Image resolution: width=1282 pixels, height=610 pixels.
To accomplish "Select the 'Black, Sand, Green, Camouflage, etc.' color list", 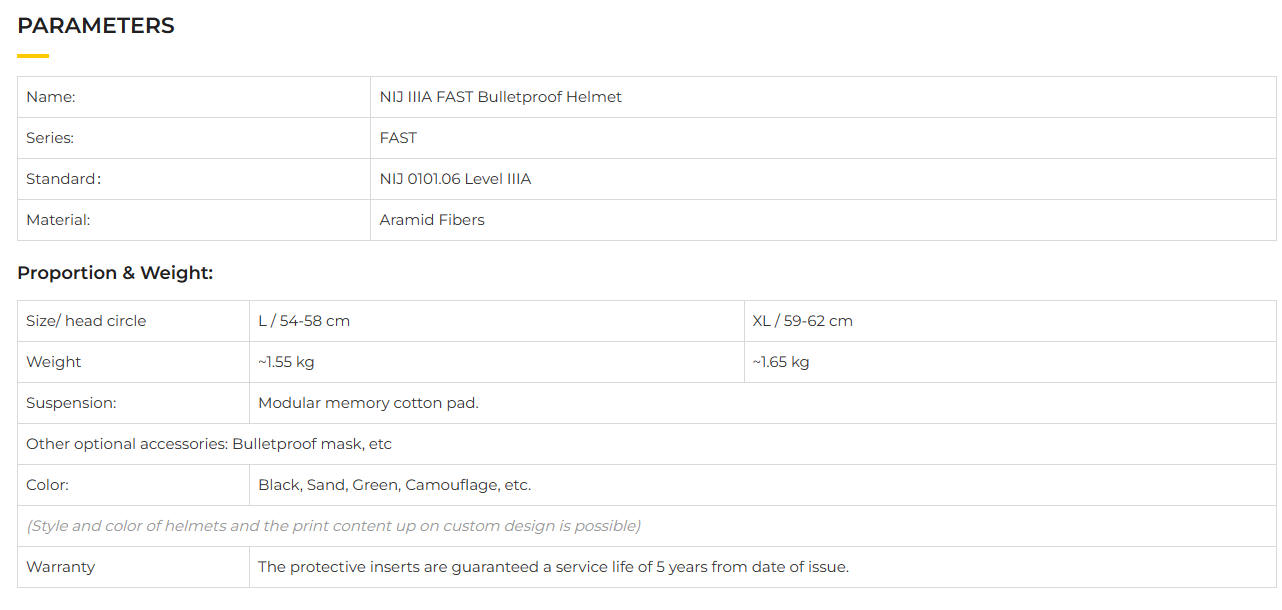I will point(394,485).
